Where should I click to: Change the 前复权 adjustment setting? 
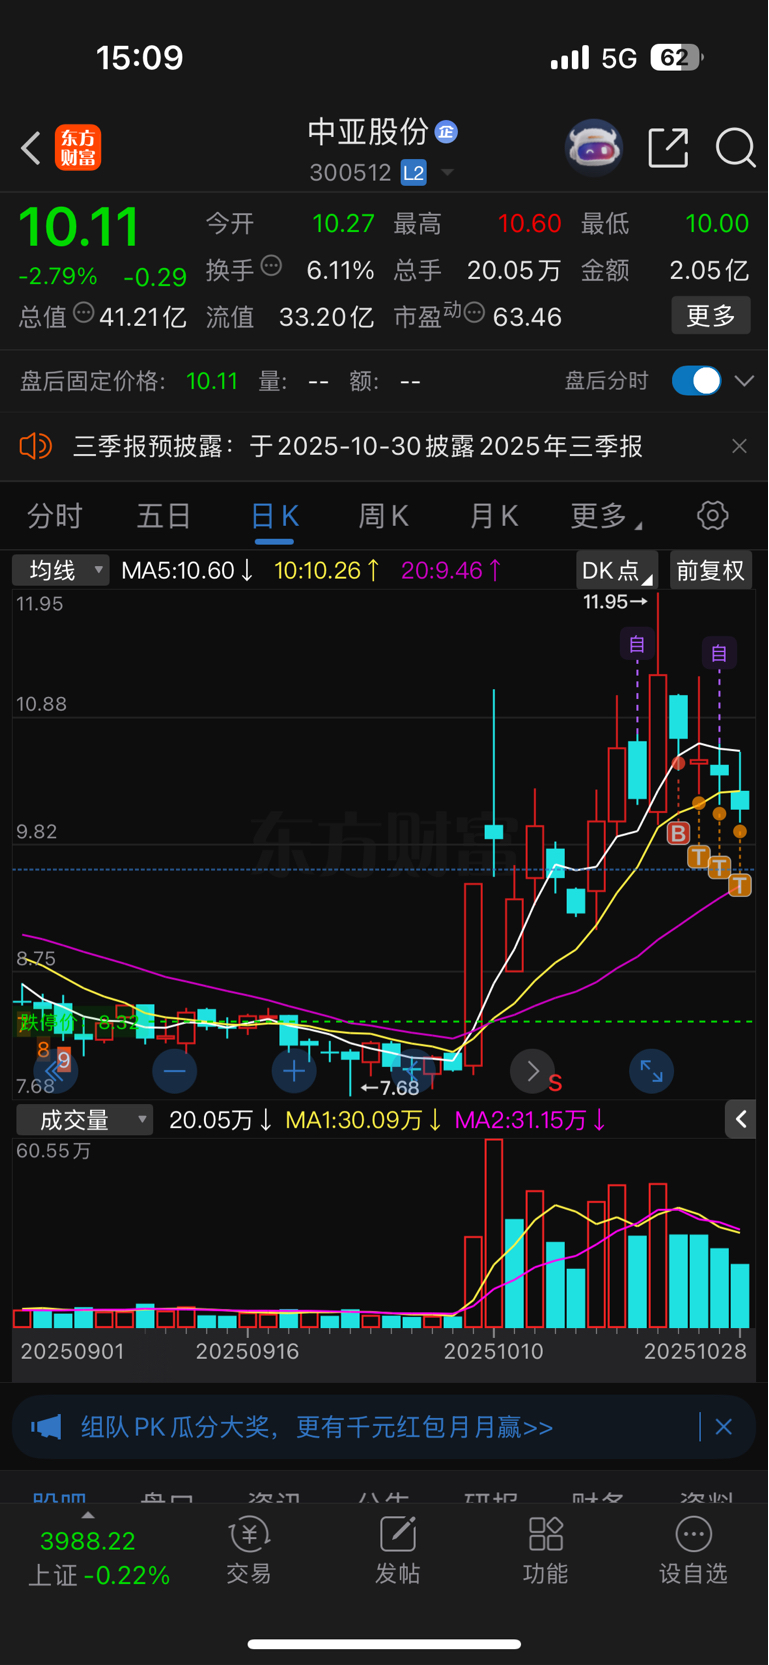click(x=710, y=570)
